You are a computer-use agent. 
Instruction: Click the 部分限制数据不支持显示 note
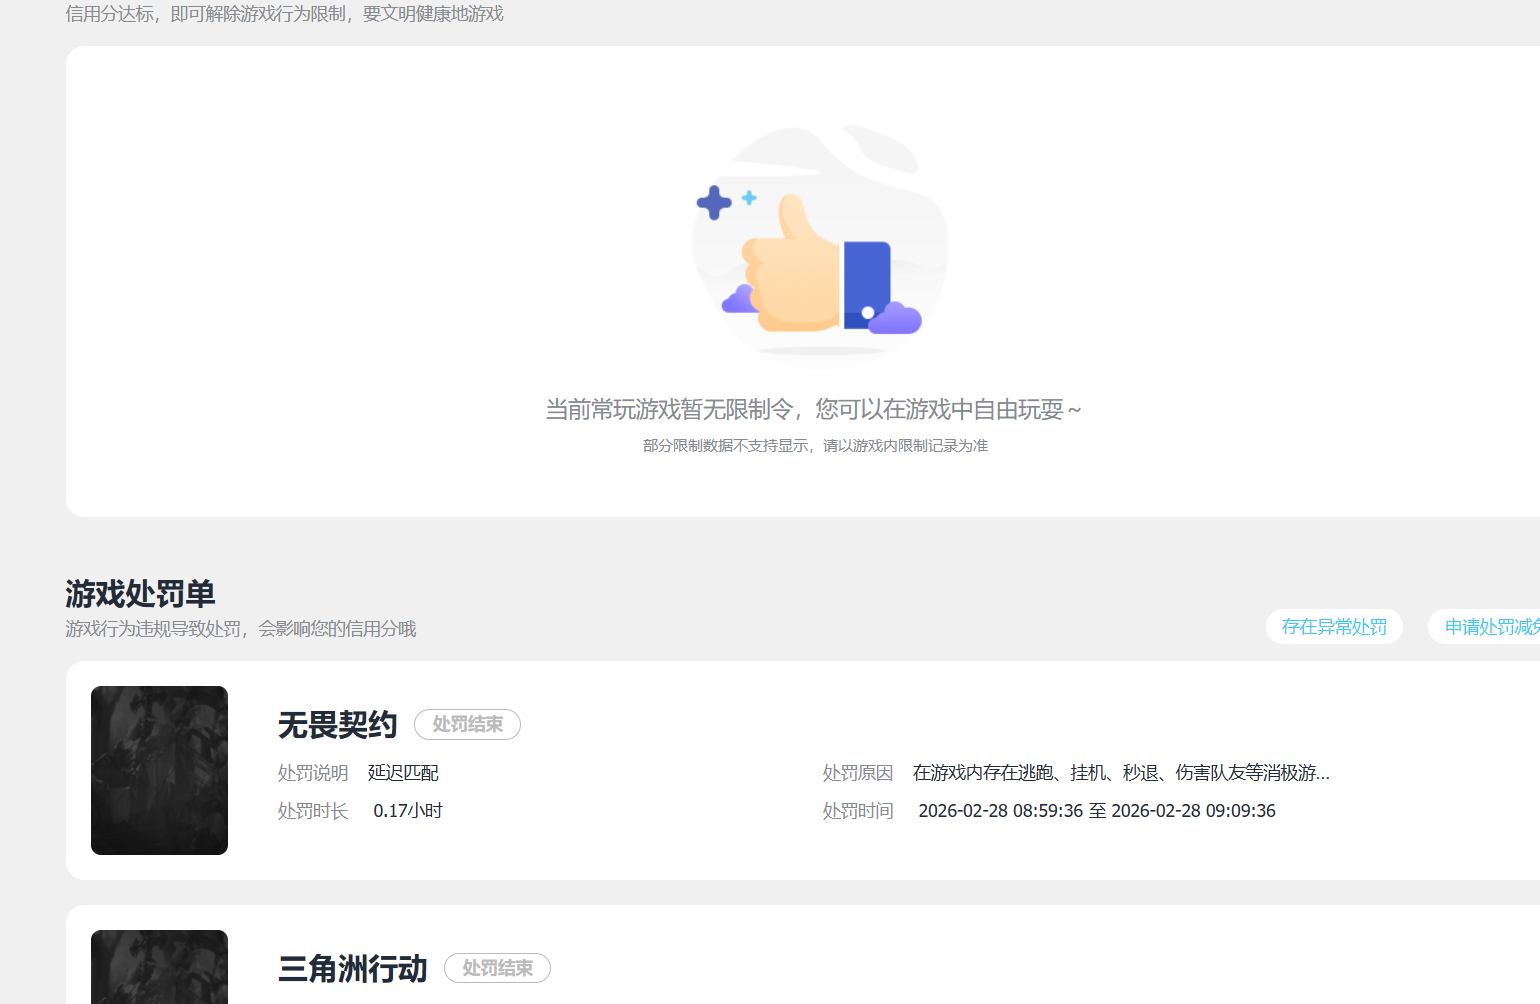pos(815,446)
